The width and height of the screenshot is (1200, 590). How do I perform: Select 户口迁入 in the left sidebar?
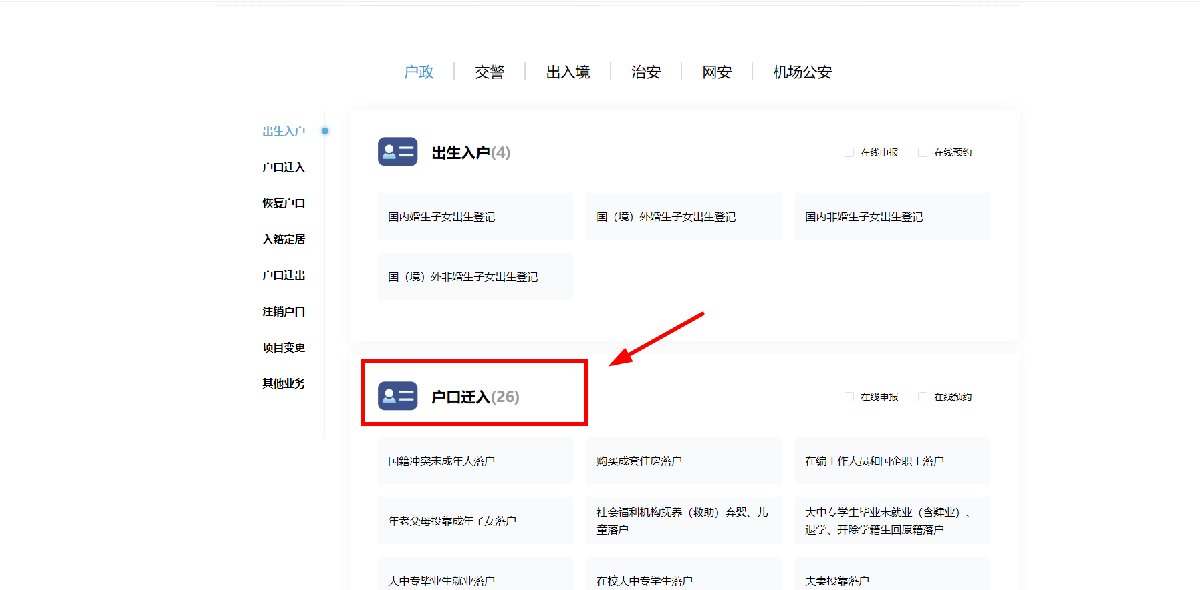pyautogui.click(x=283, y=167)
